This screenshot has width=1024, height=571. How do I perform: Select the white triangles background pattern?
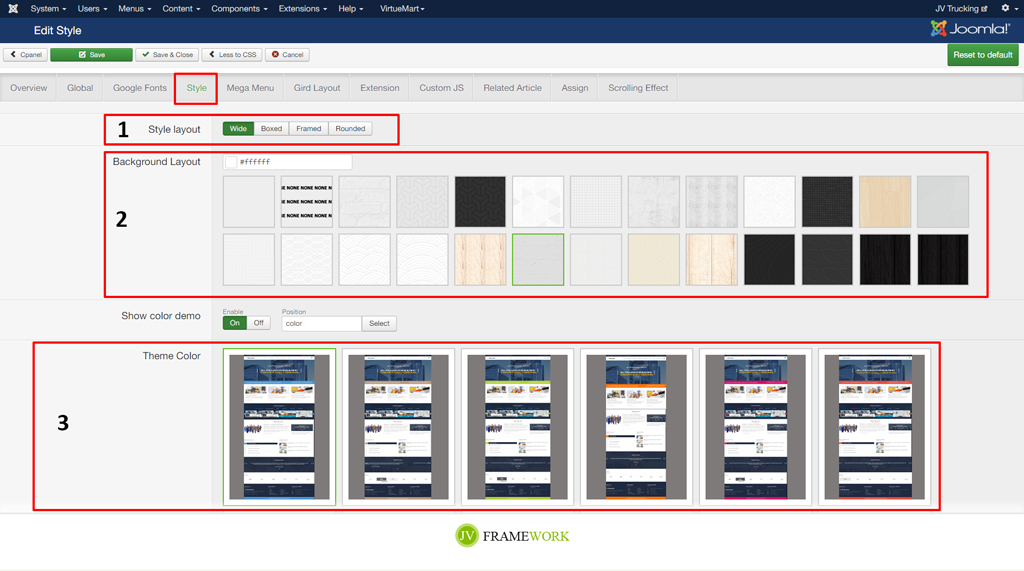pos(538,202)
